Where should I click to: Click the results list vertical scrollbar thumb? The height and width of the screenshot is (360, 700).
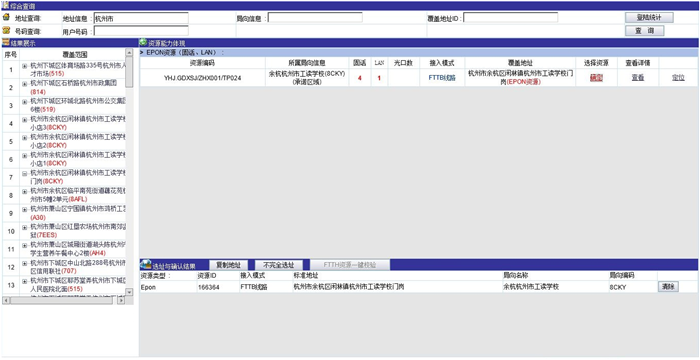click(129, 71)
